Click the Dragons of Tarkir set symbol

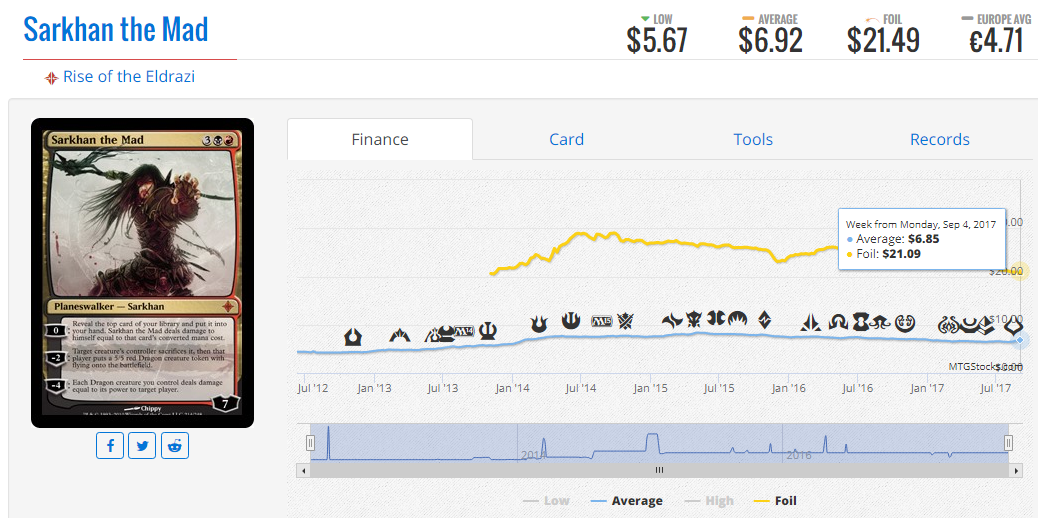pos(694,320)
